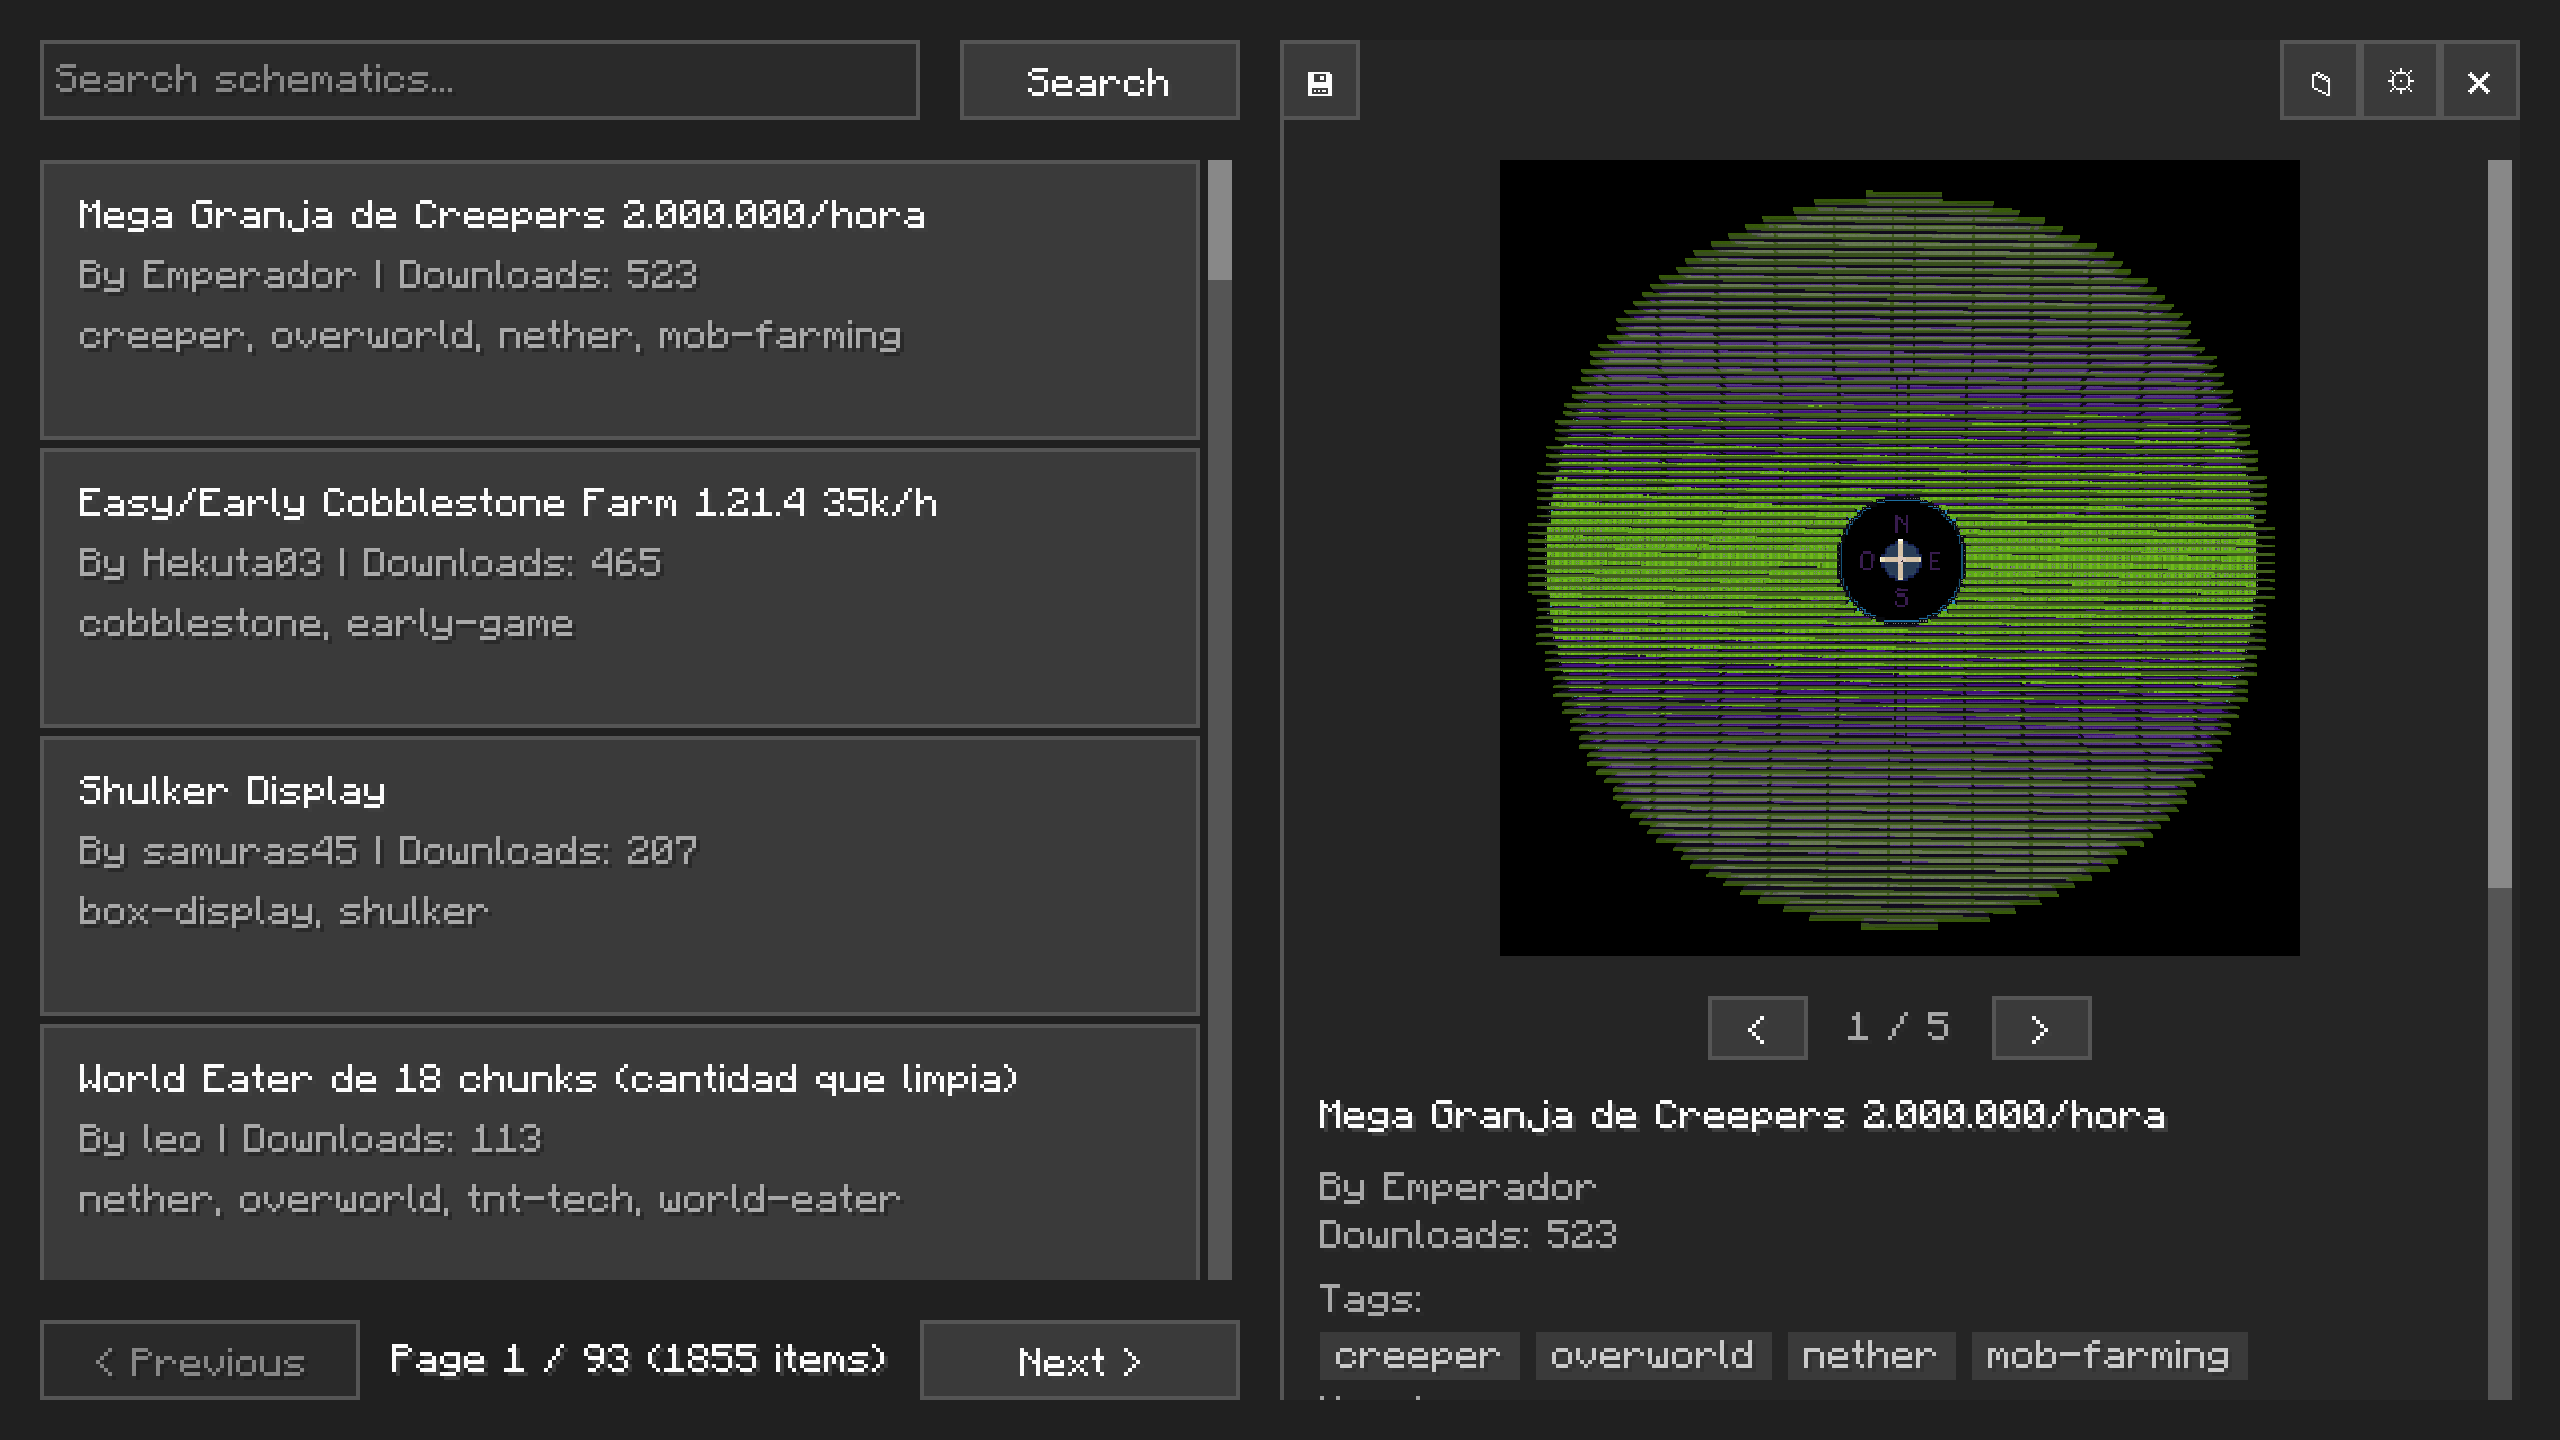
Task: Click the Search button
Action: coord(1099,81)
